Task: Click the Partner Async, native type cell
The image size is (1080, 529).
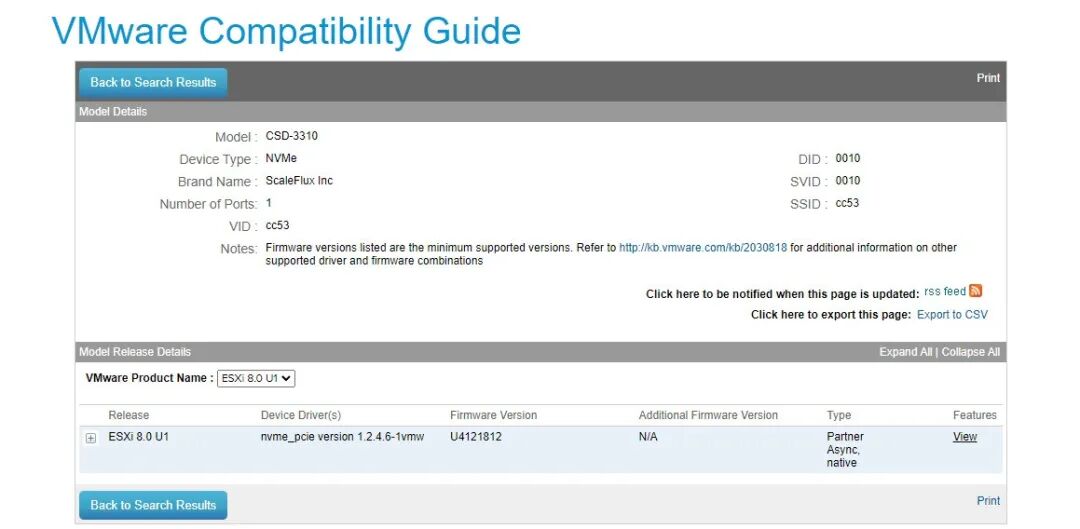Action: [x=845, y=450]
